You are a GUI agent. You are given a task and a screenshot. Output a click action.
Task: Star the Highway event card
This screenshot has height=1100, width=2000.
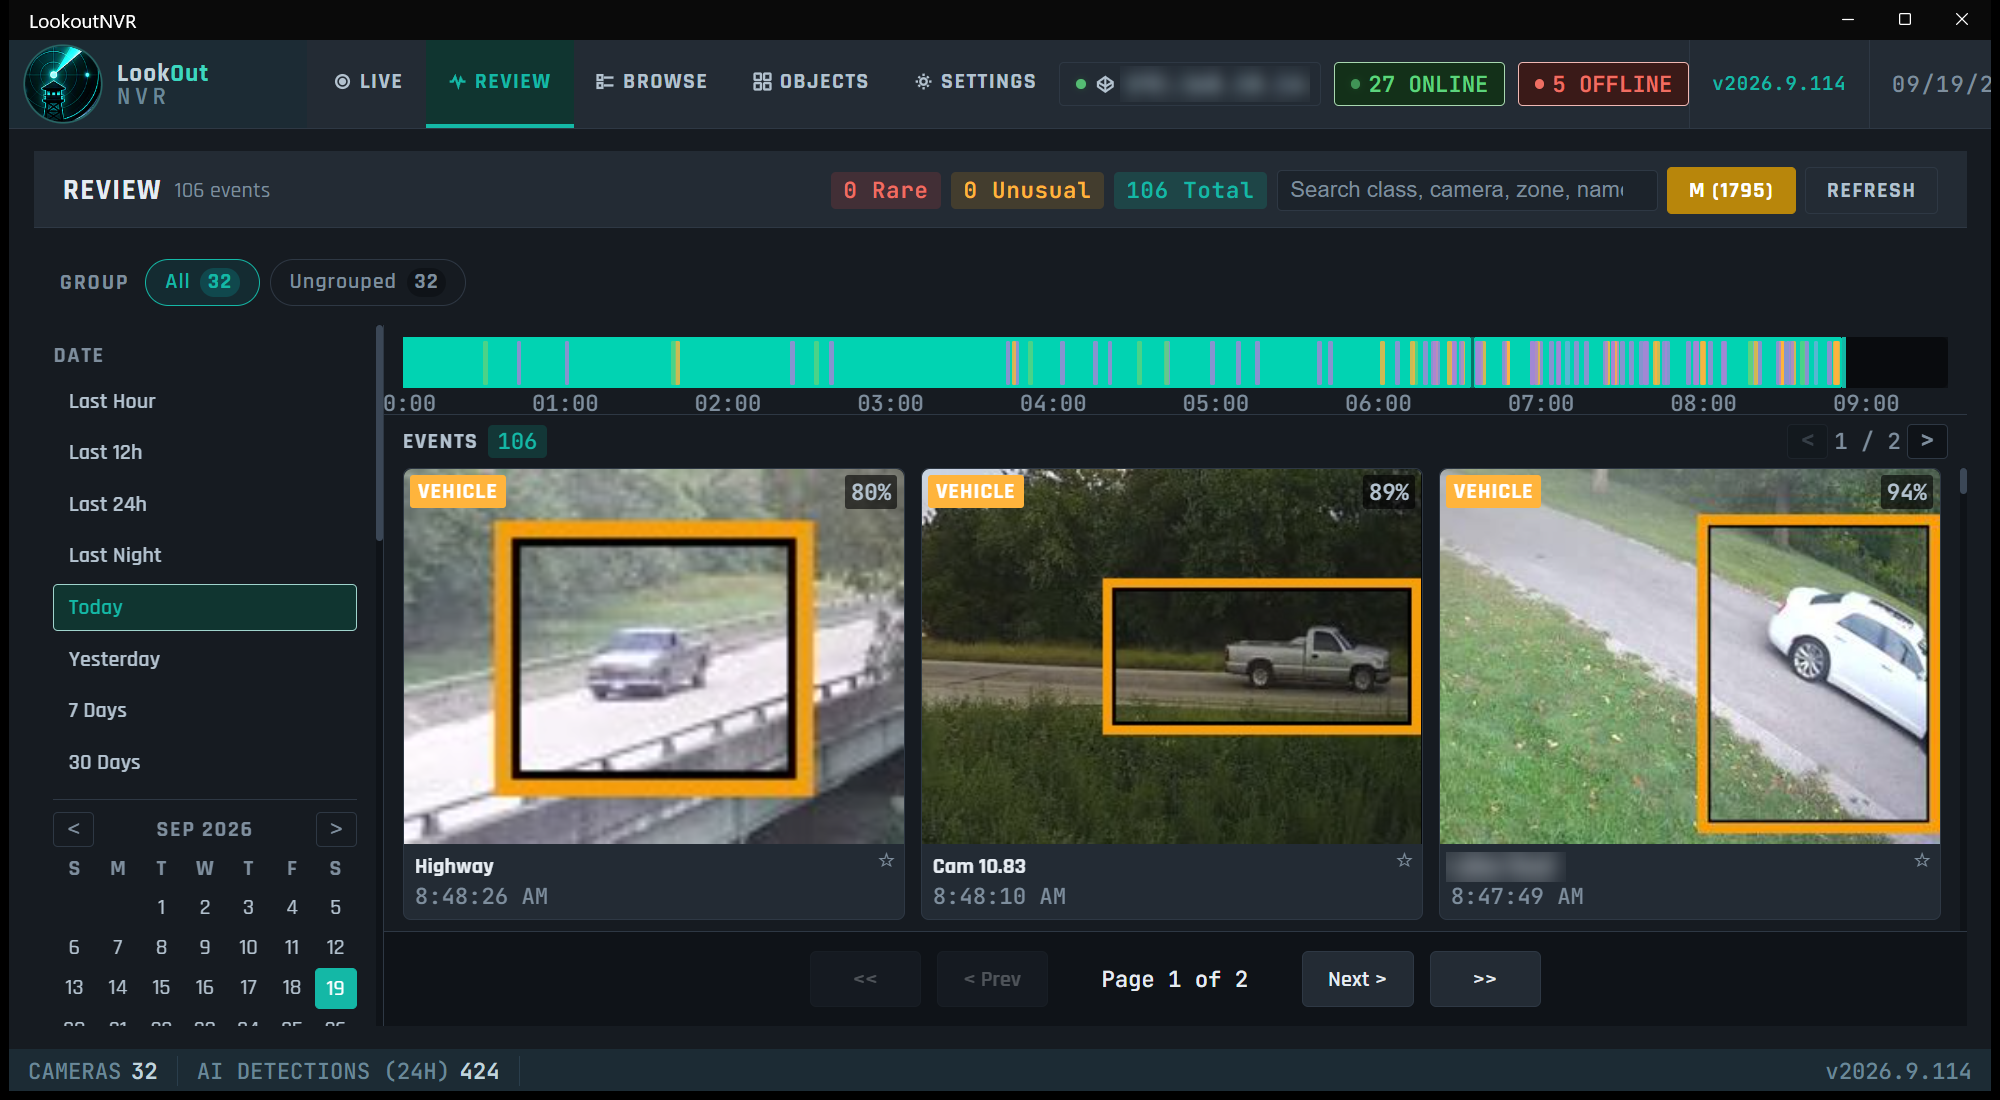coord(886,860)
